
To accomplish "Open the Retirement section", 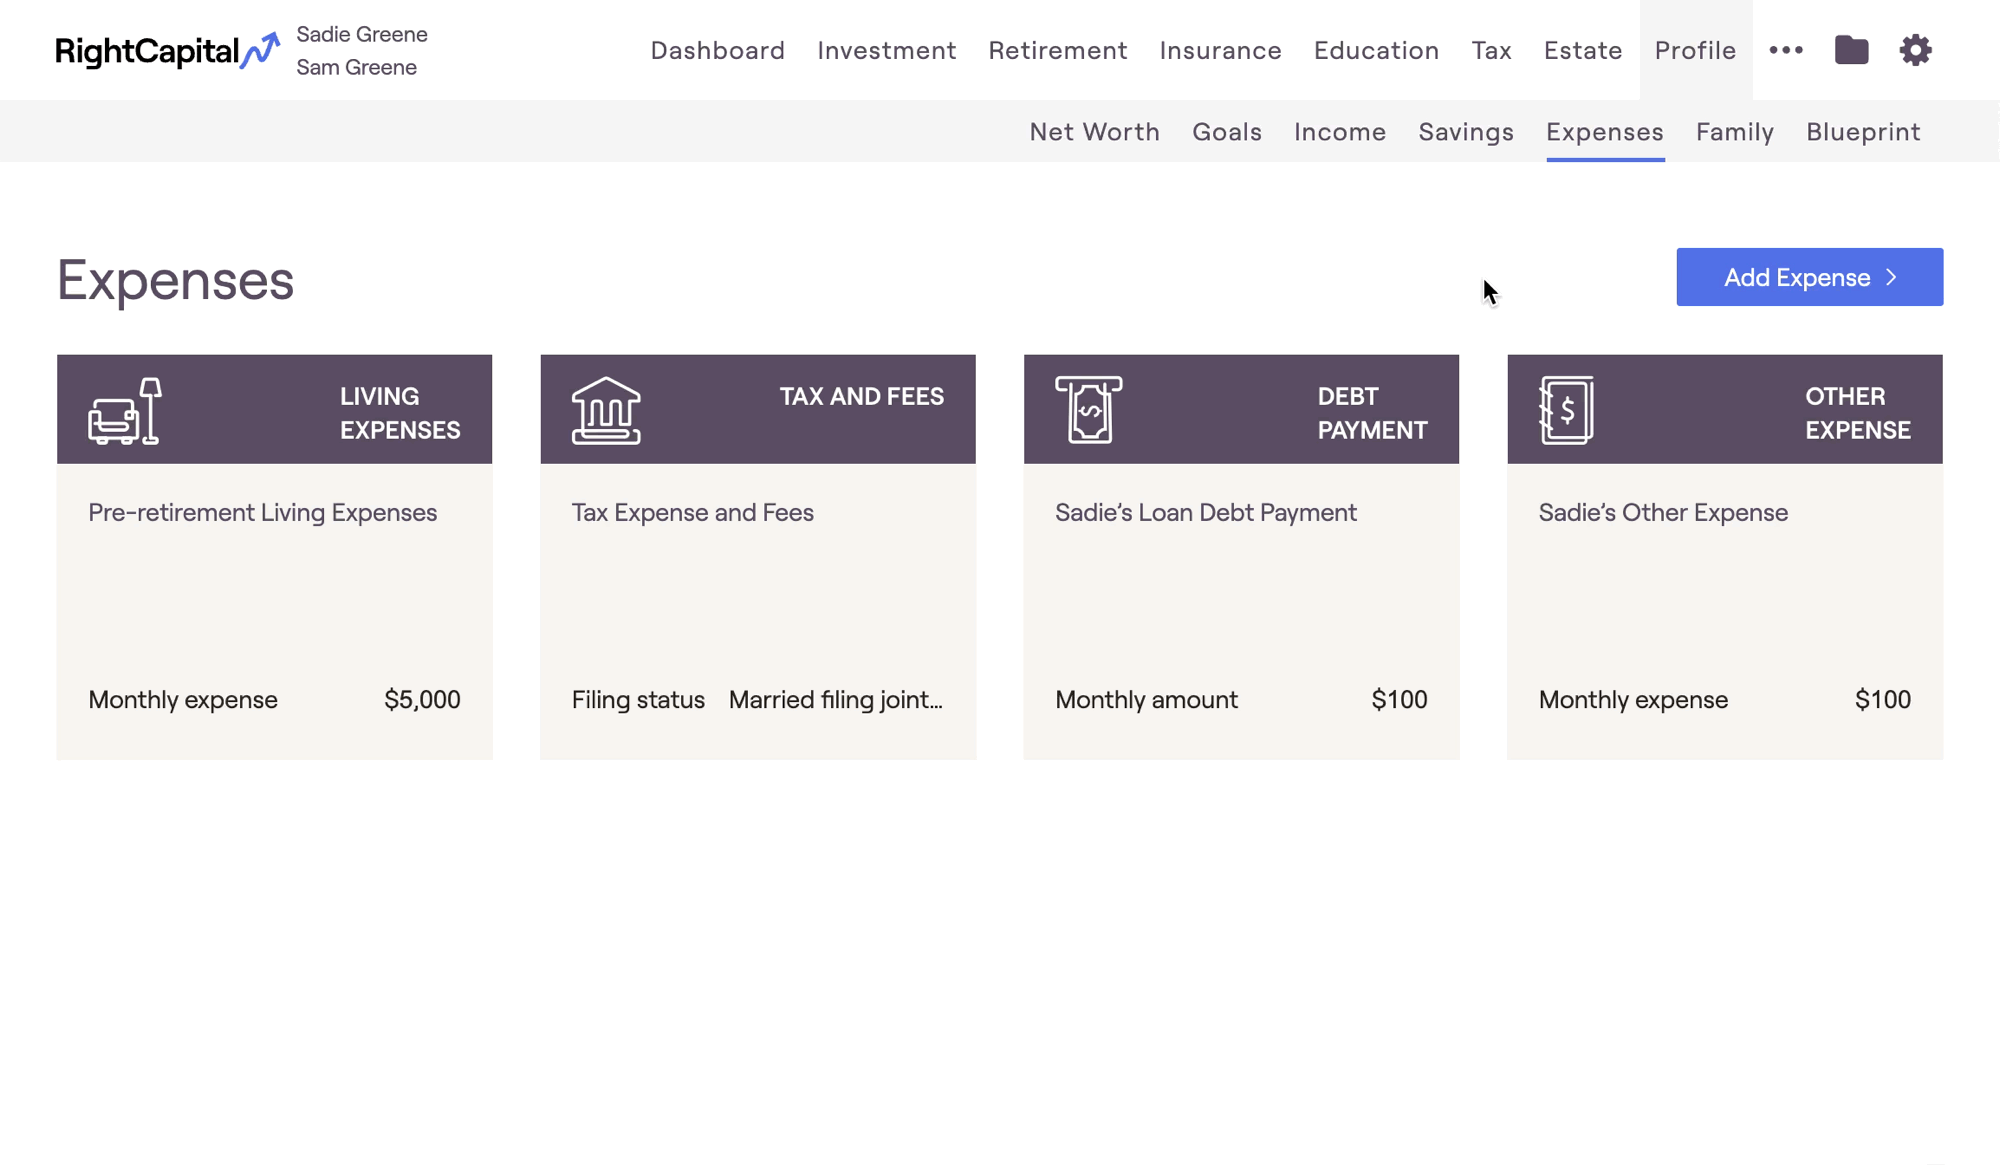I will click(1058, 50).
